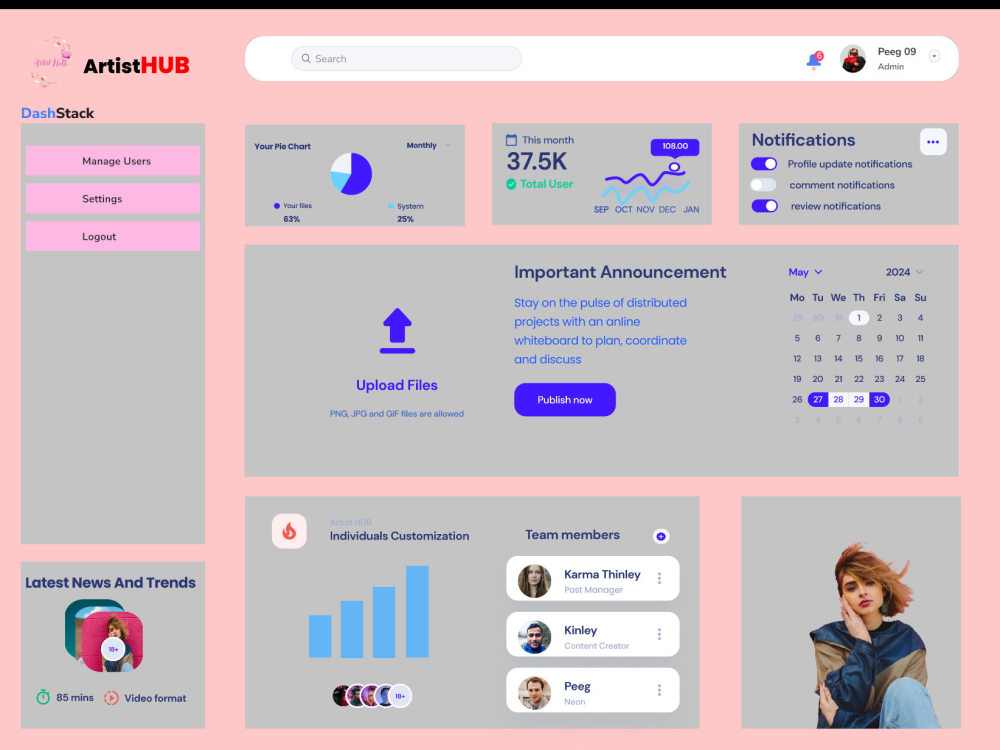The width and height of the screenshot is (1000, 750).
Task: Select Logout in the sidebar
Action: (x=113, y=236)
